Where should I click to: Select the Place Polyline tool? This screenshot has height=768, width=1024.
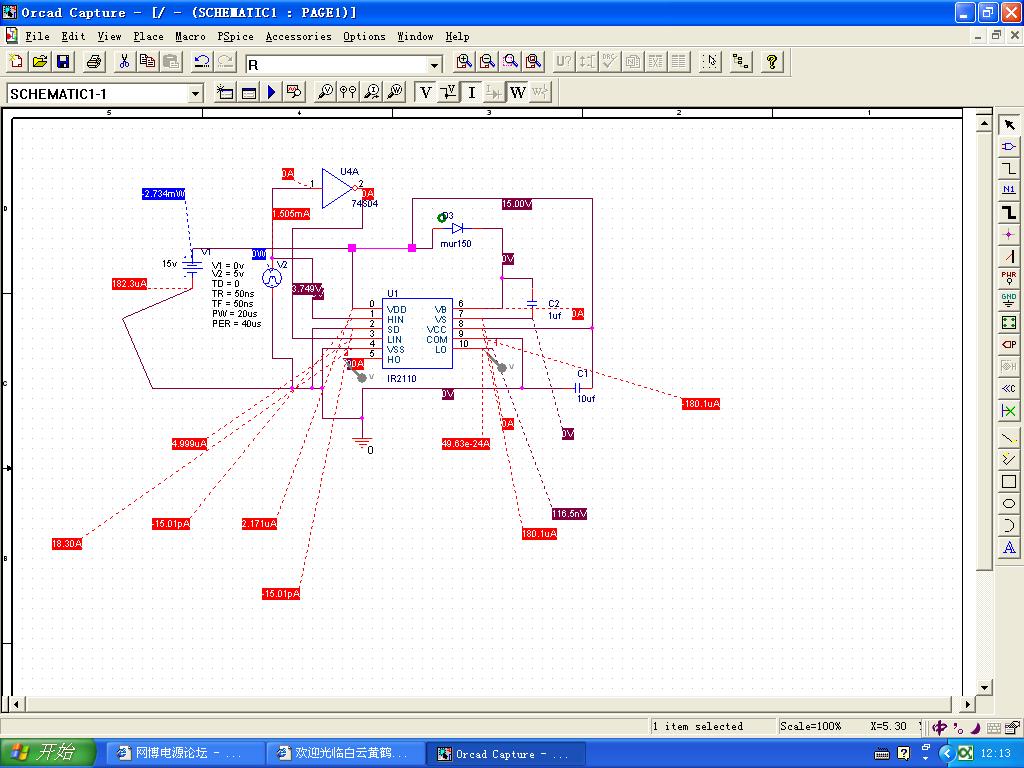(1009, 459)
